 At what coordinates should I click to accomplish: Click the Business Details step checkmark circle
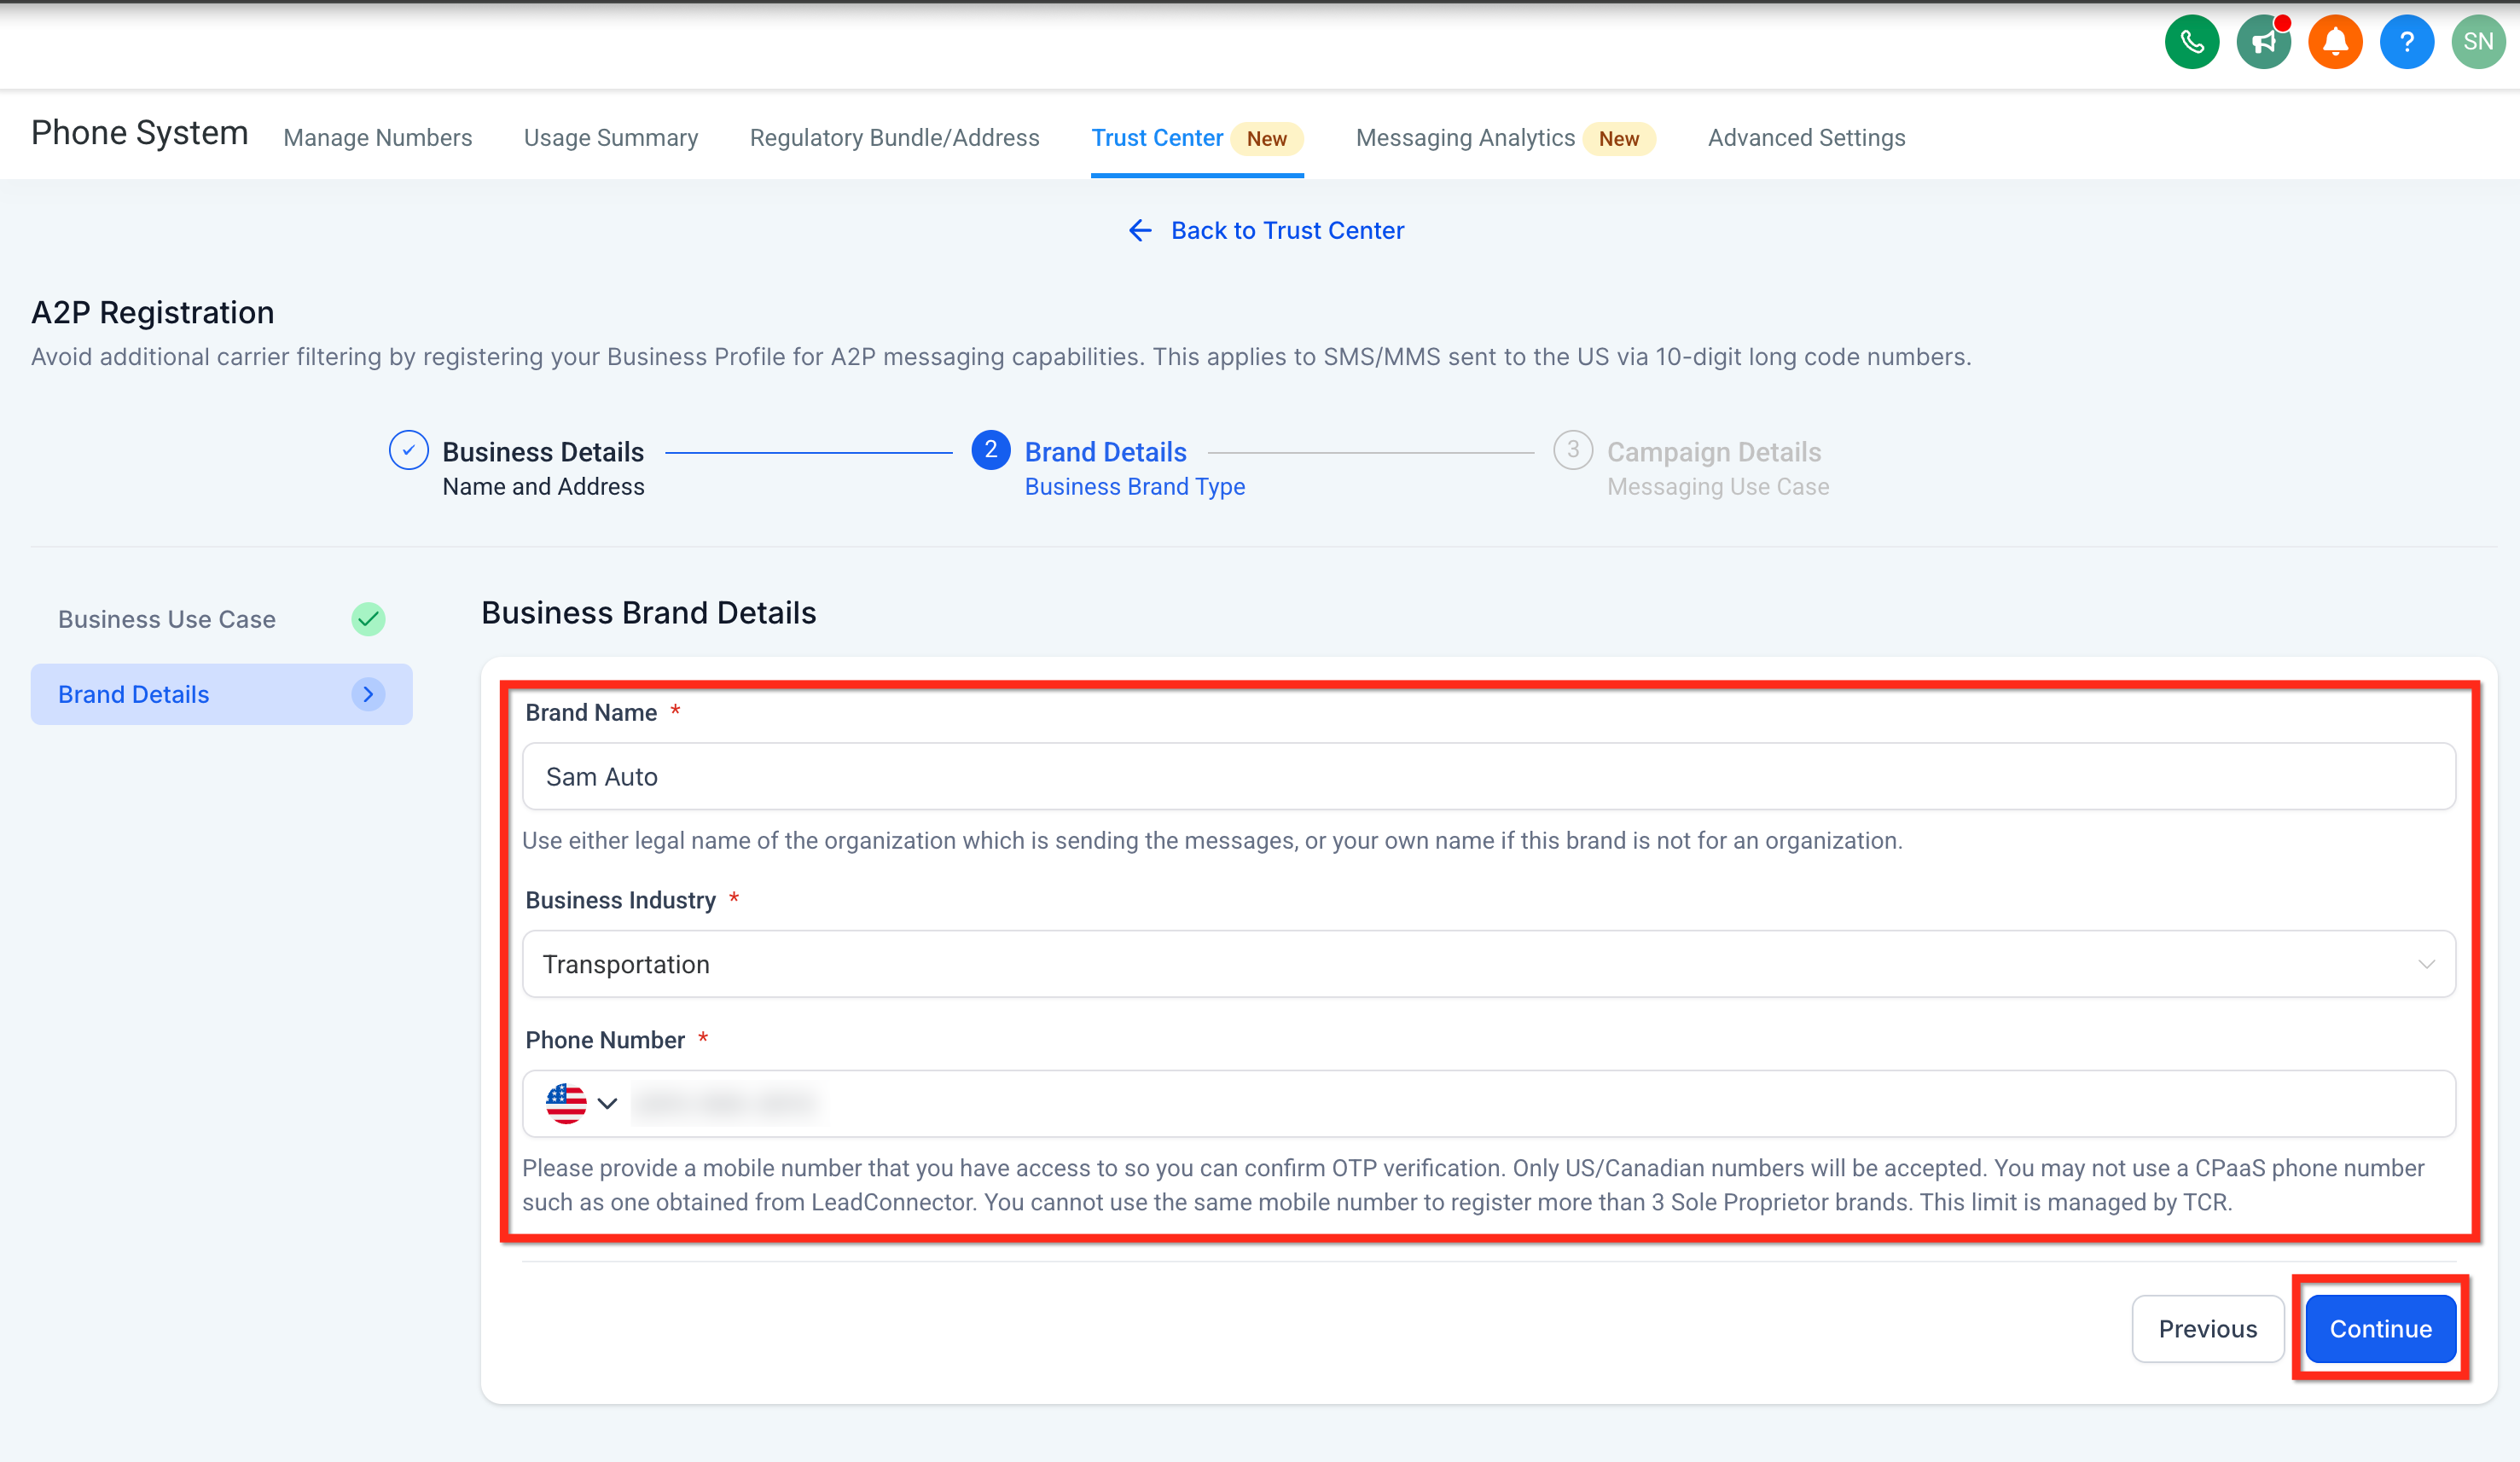pos(408,451)
